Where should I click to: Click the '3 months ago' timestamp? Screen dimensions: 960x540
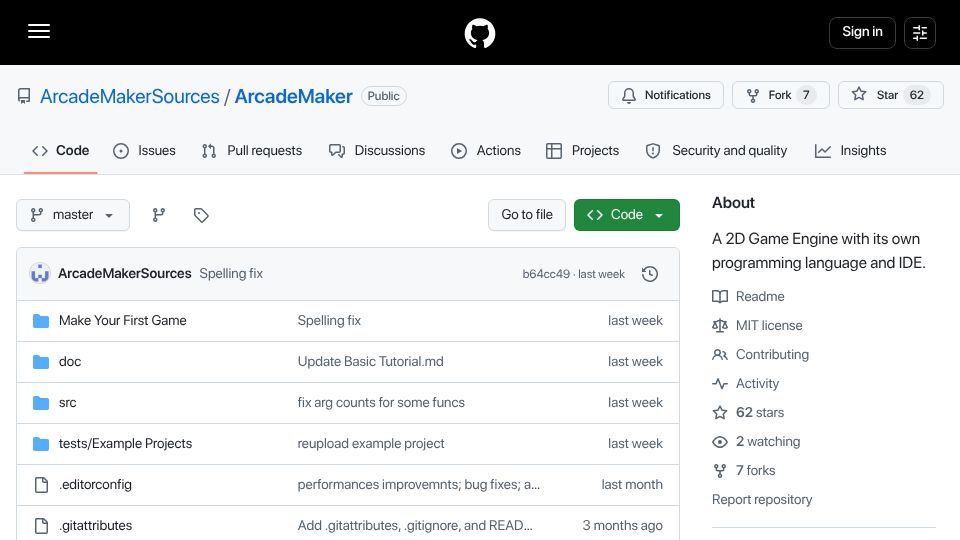[623, 525]
